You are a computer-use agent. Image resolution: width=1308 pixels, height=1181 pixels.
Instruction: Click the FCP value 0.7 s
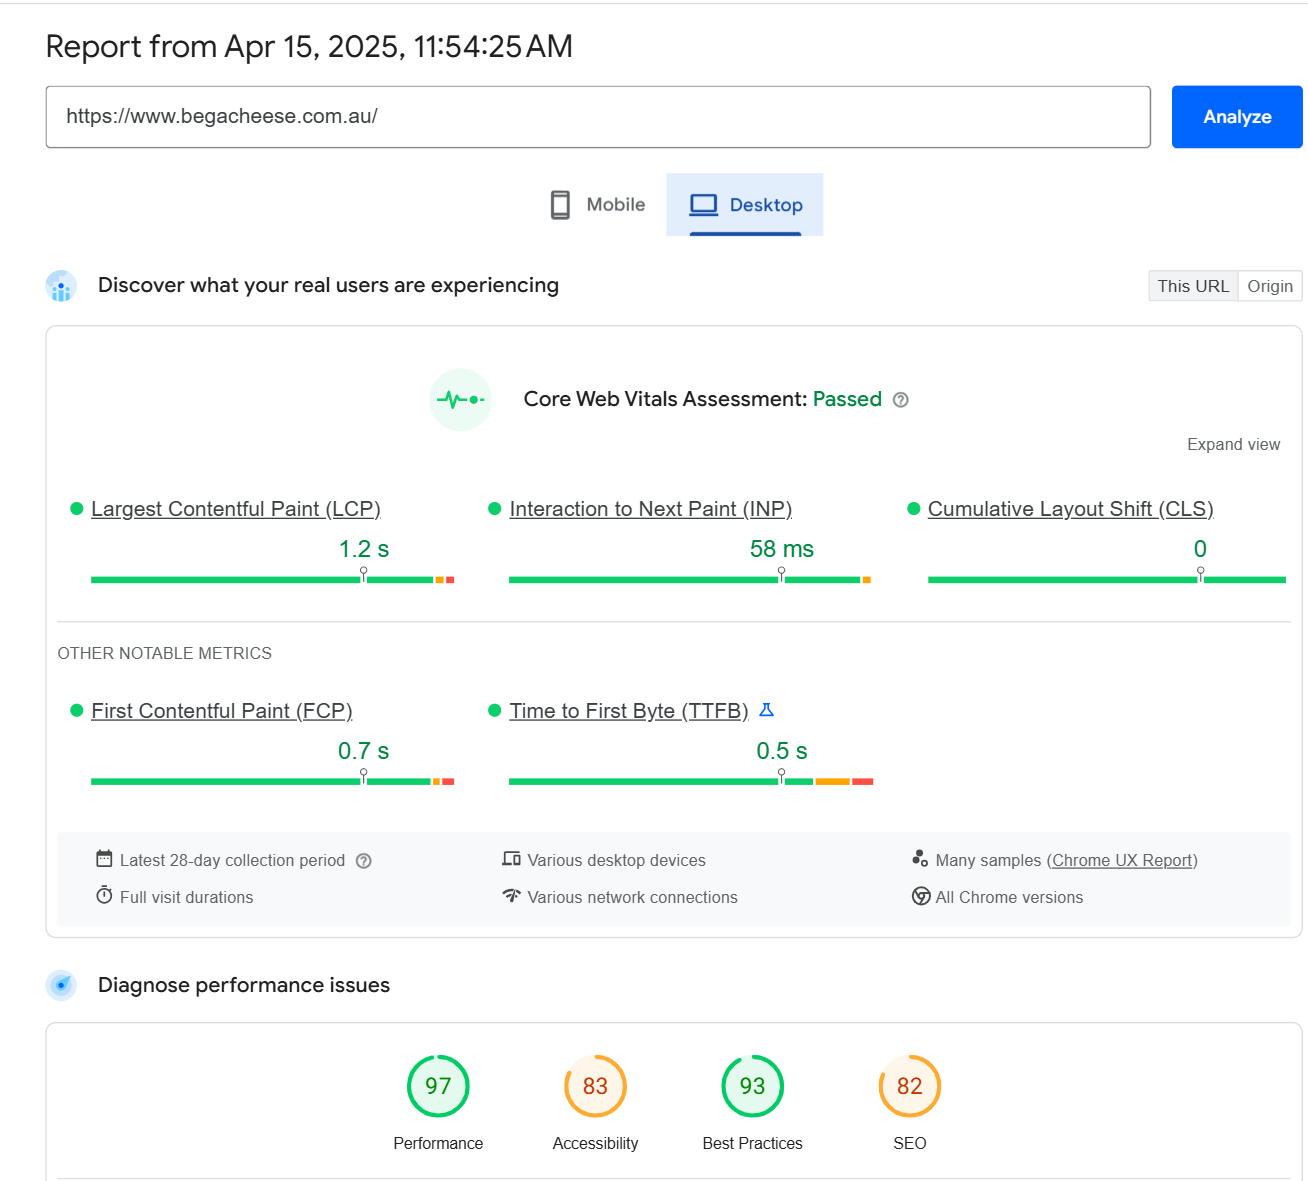(x=363, y=751)
